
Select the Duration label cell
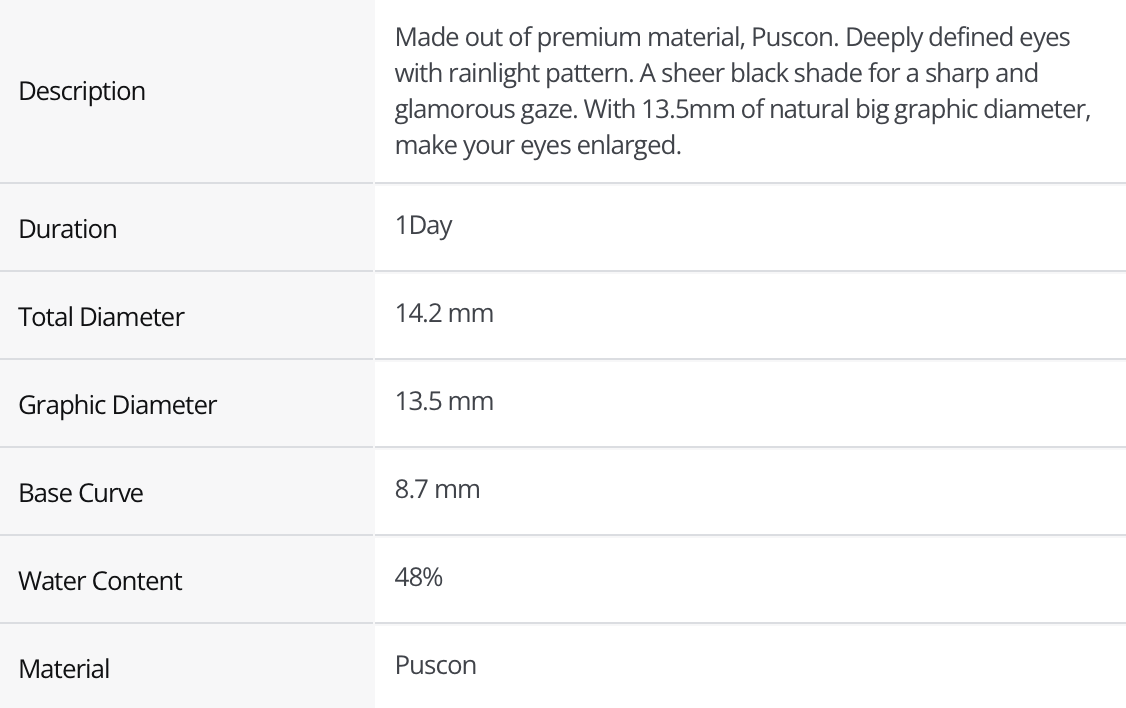coord(68,229)
